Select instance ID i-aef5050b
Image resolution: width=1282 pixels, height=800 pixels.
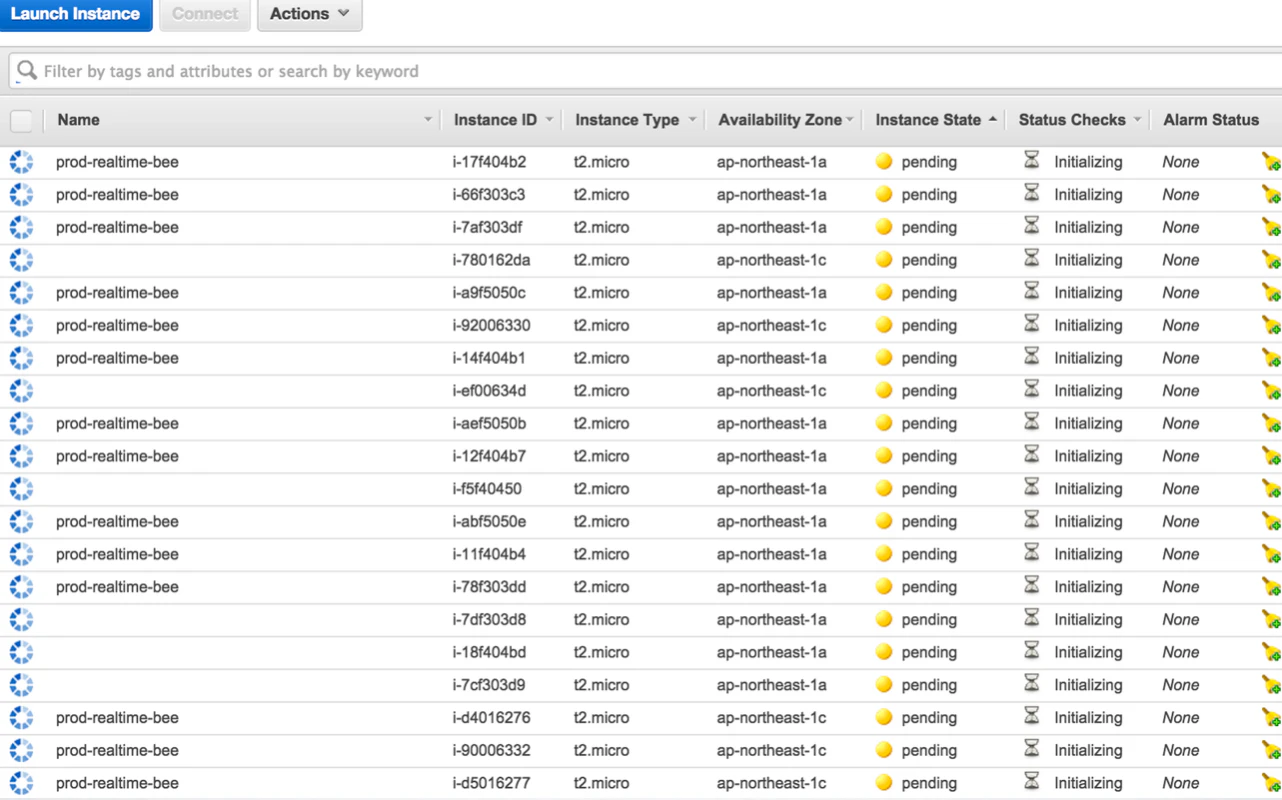pos(489,424)
